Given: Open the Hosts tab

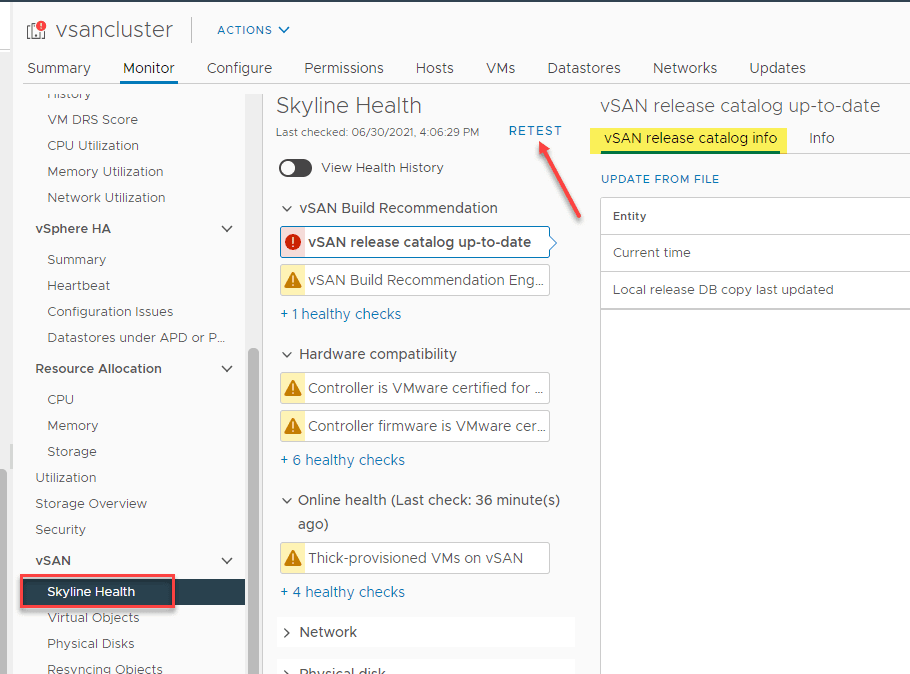Looking at the screenshot, I should pyautogui.click(x=434, y=69).
